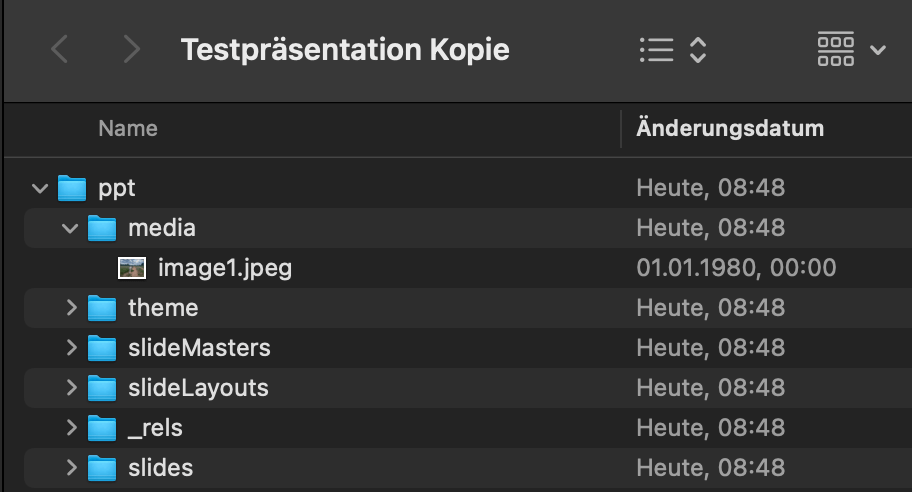Screen dimensions: 912x492
Task: Expand the slideMasters folder
Action: [72, 348]
